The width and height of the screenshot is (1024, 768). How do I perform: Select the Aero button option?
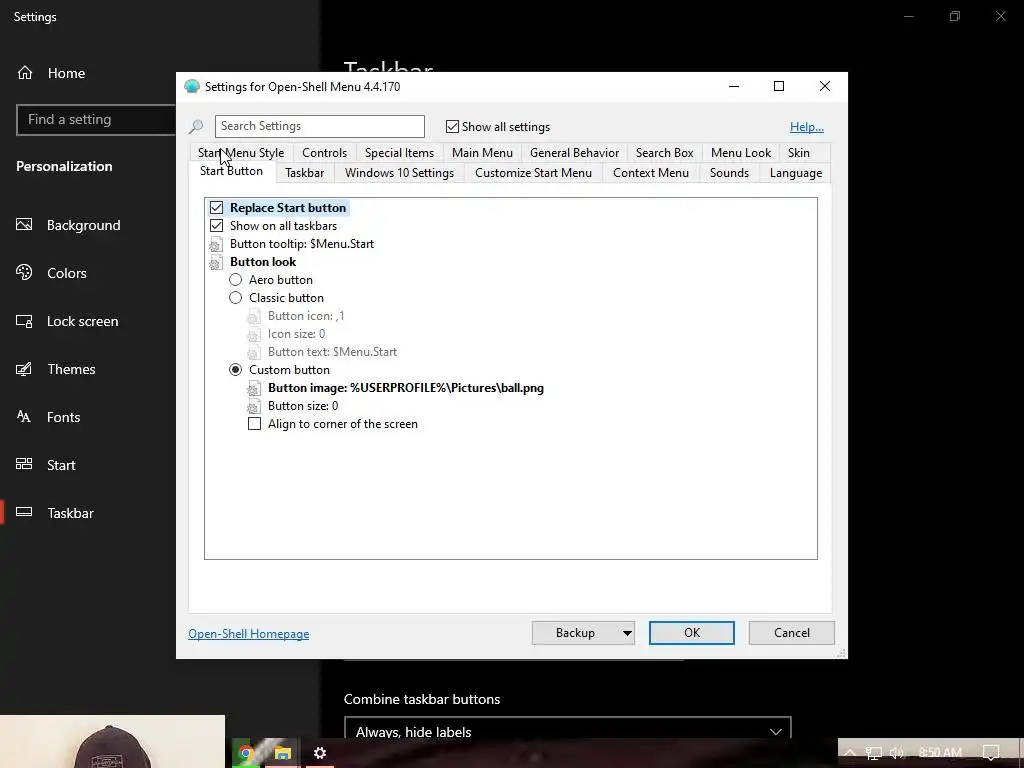click(x=235, y=280)
